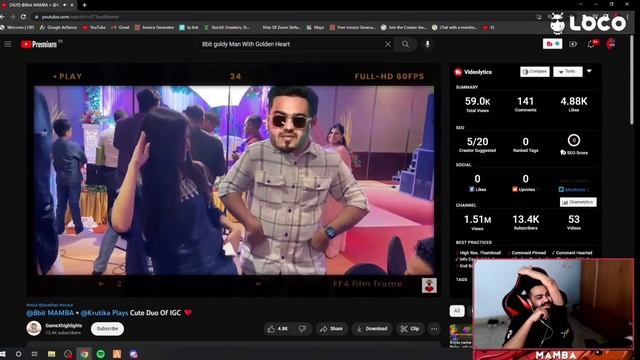Screen dimensions: 640x360
Task: Download the video
Action: click(x=372, y=329)
